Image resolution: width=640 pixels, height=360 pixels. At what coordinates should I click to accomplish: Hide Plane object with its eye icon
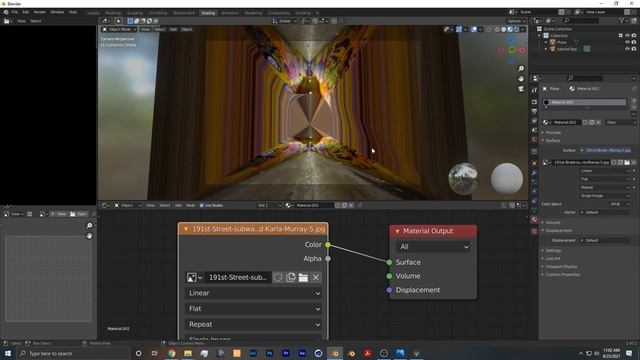click(627, 42)
